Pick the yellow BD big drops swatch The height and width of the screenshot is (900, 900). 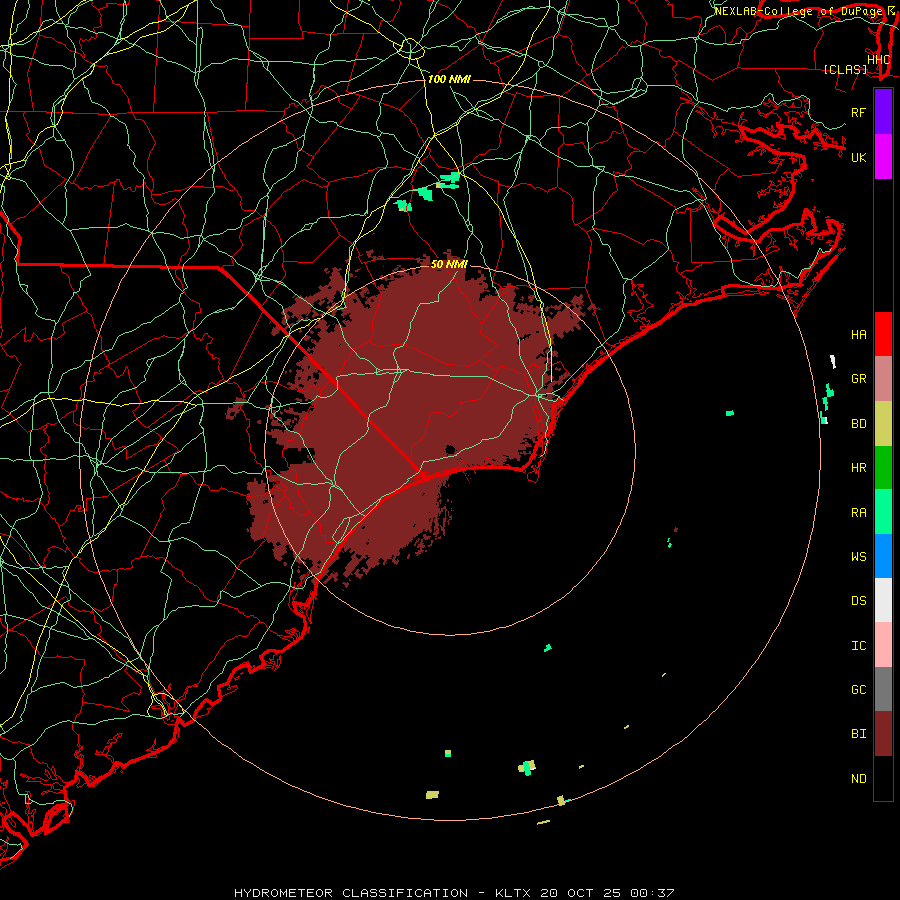point(883,424)
